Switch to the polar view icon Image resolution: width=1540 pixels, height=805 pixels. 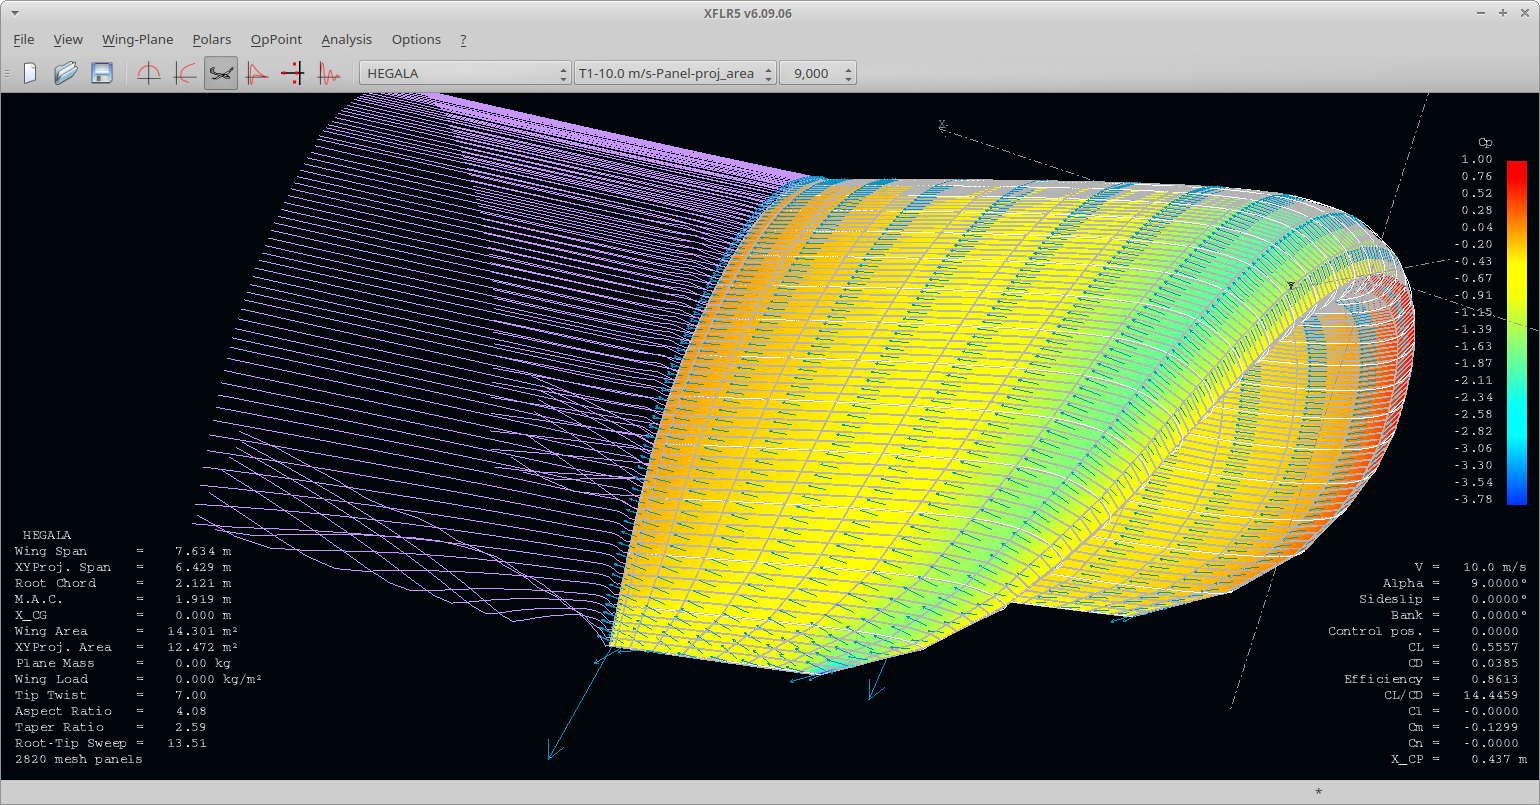185,73
